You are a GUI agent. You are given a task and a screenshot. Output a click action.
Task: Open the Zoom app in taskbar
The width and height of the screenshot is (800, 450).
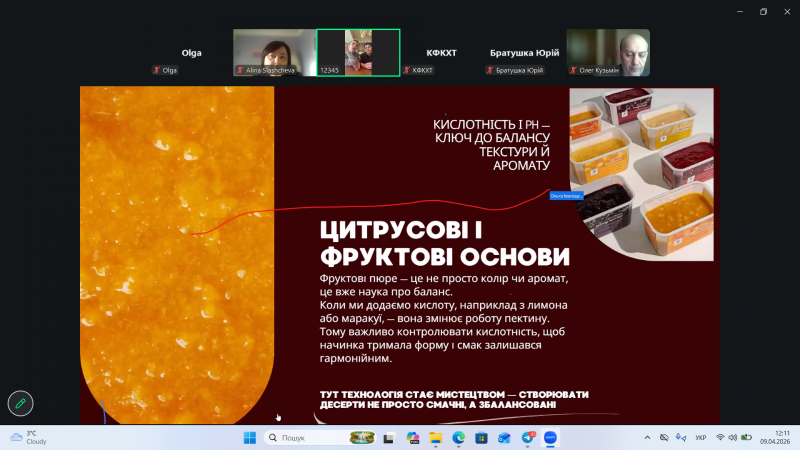point(550,438)
